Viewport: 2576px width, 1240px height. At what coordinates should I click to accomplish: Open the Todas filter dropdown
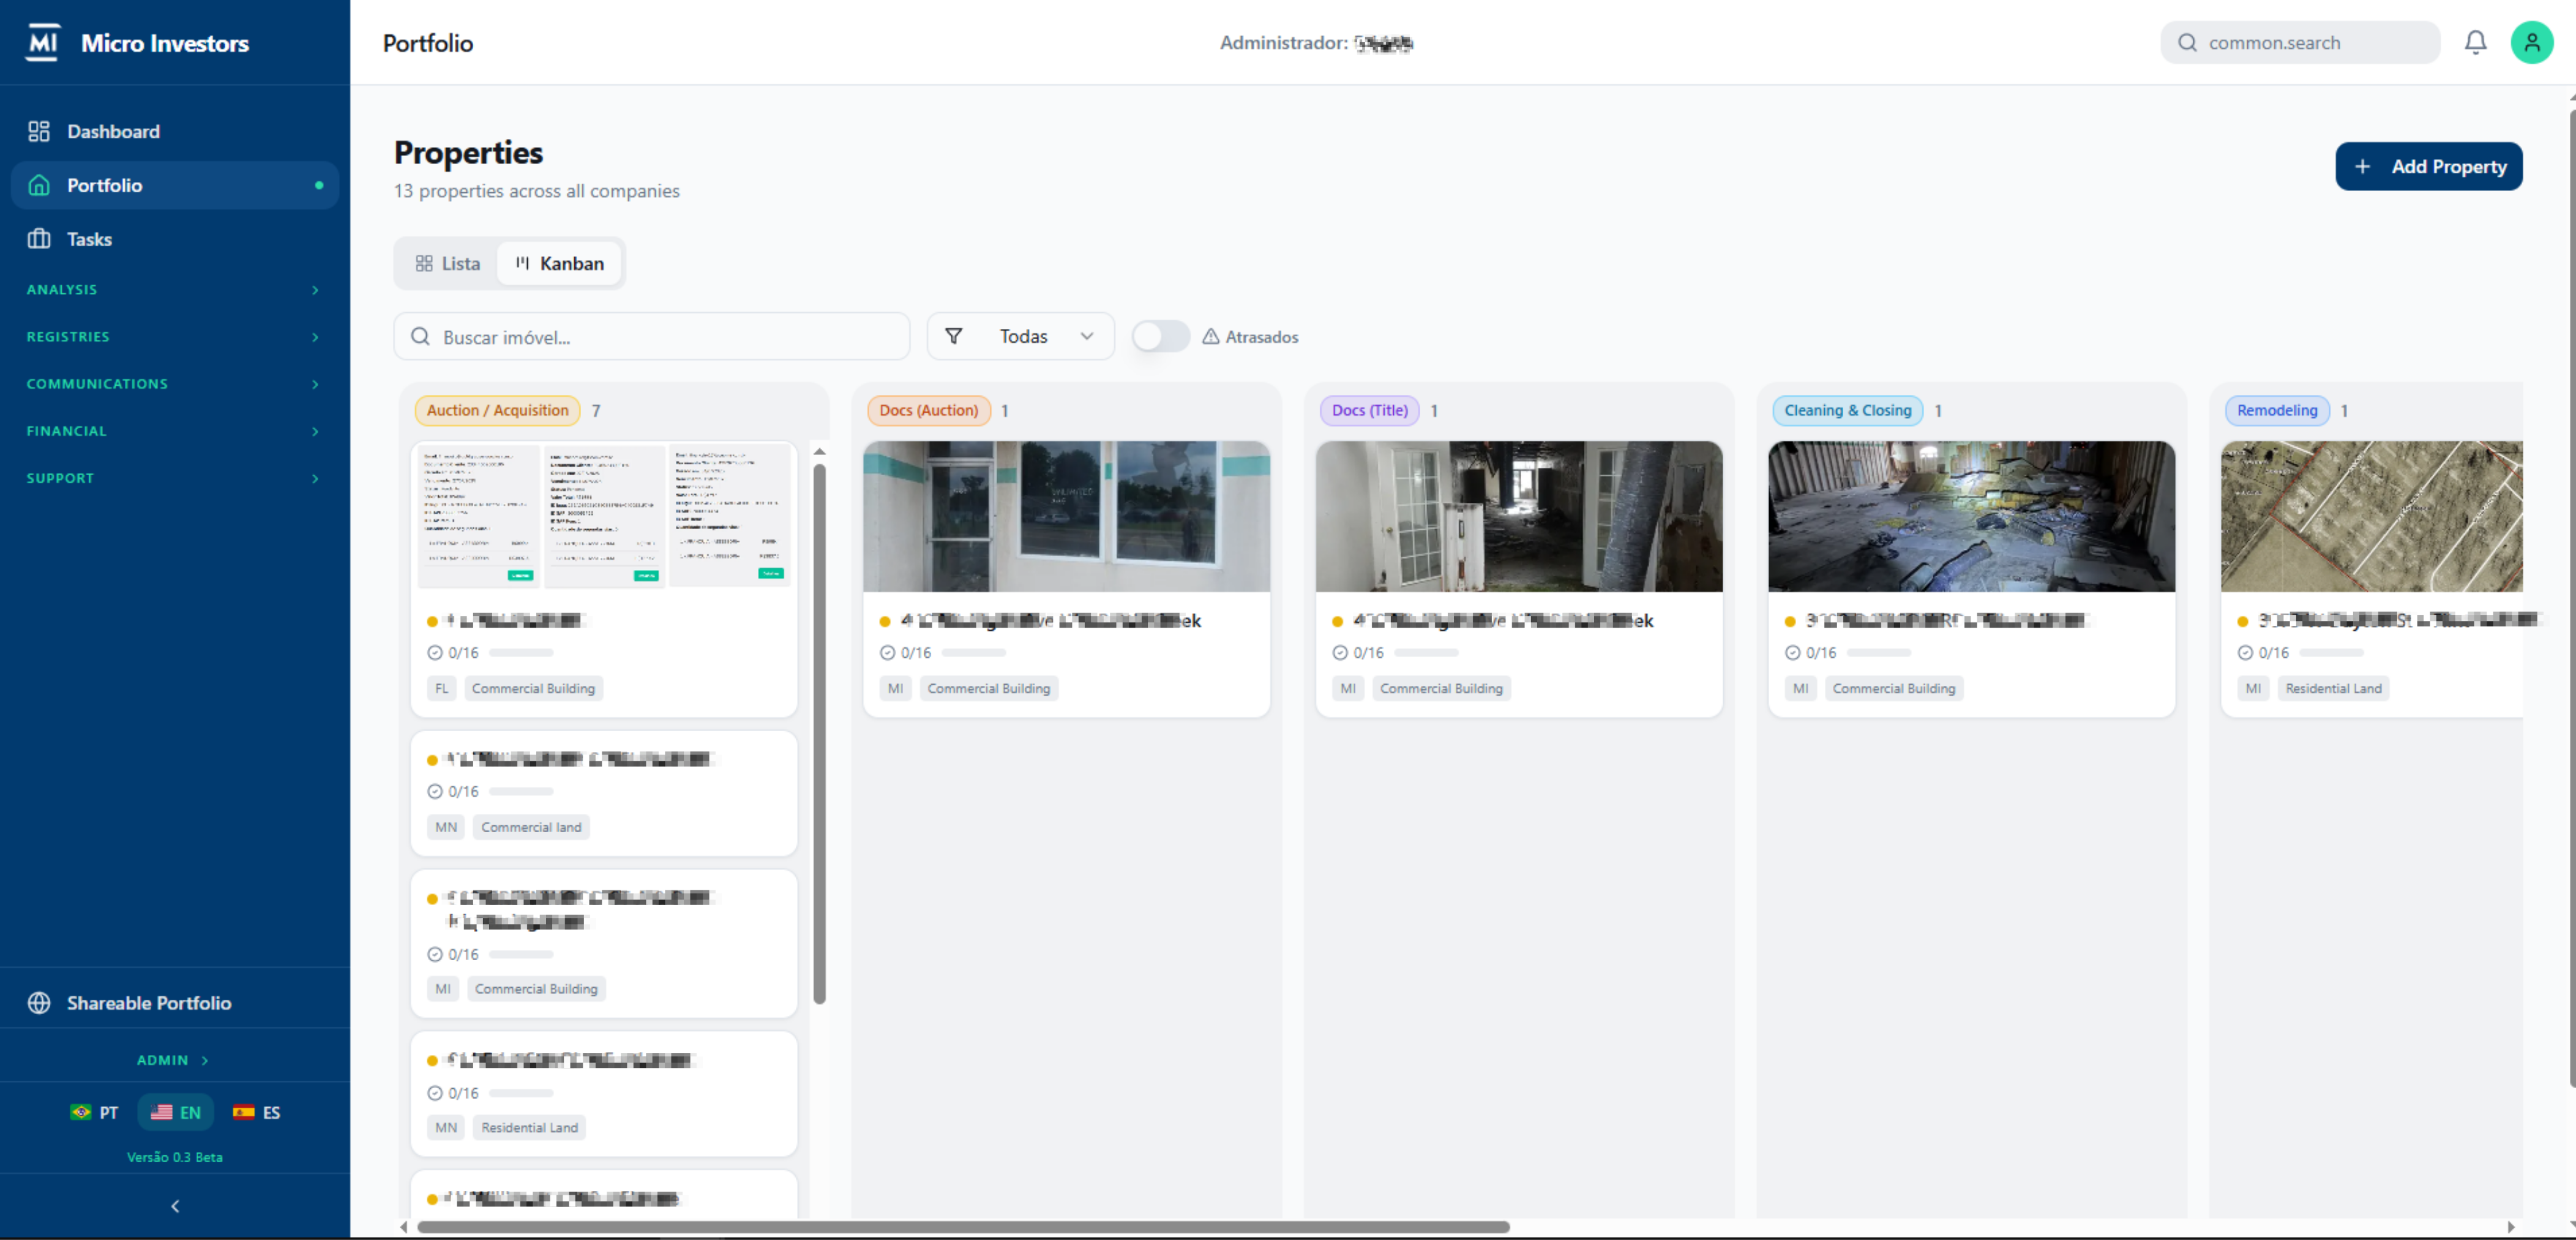click(1020, 336)
